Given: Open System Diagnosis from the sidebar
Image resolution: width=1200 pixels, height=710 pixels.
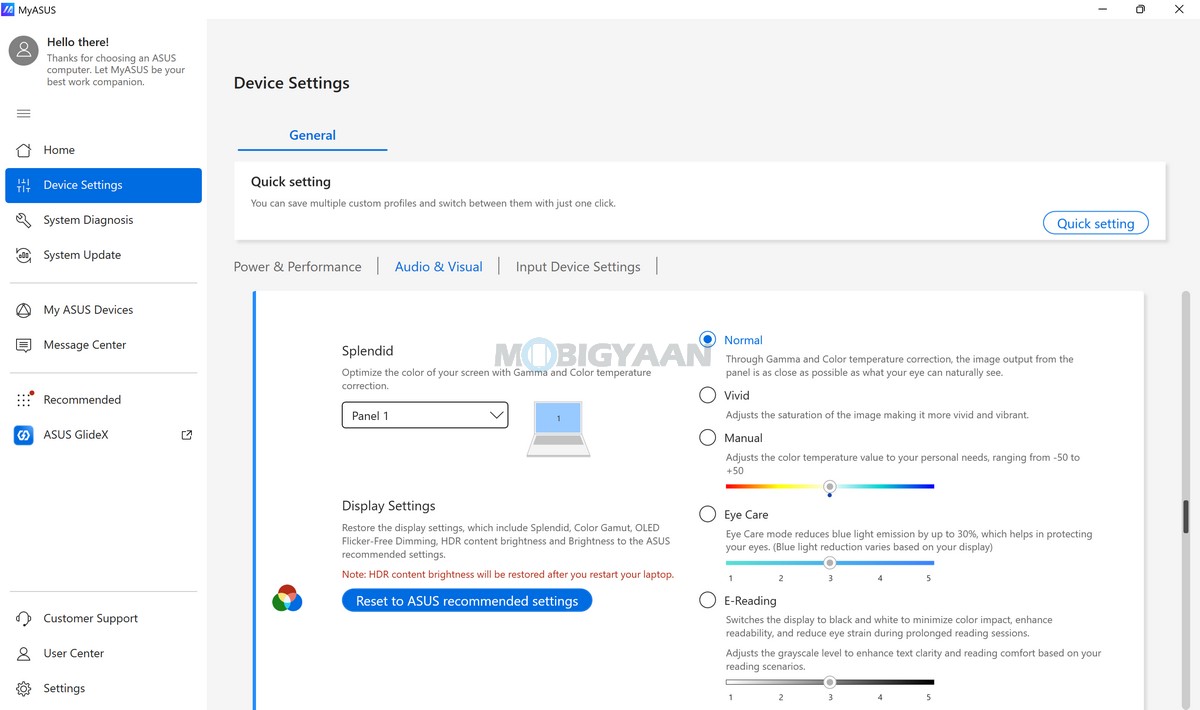Looking at the screenshot, I should click(x=104, y=220).
